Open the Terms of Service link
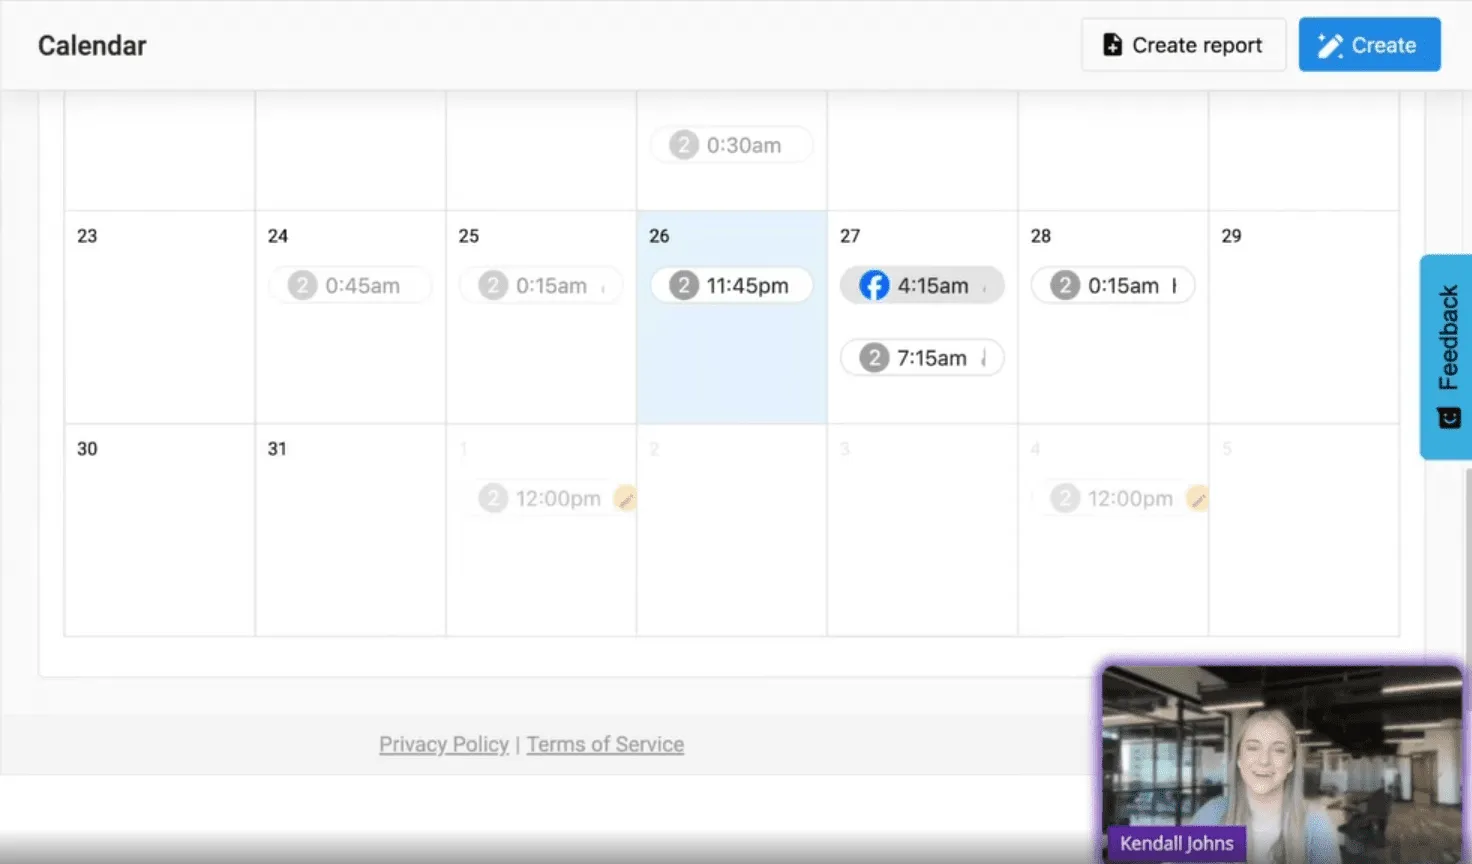1472x864 pixels. [x=605, y=744]
